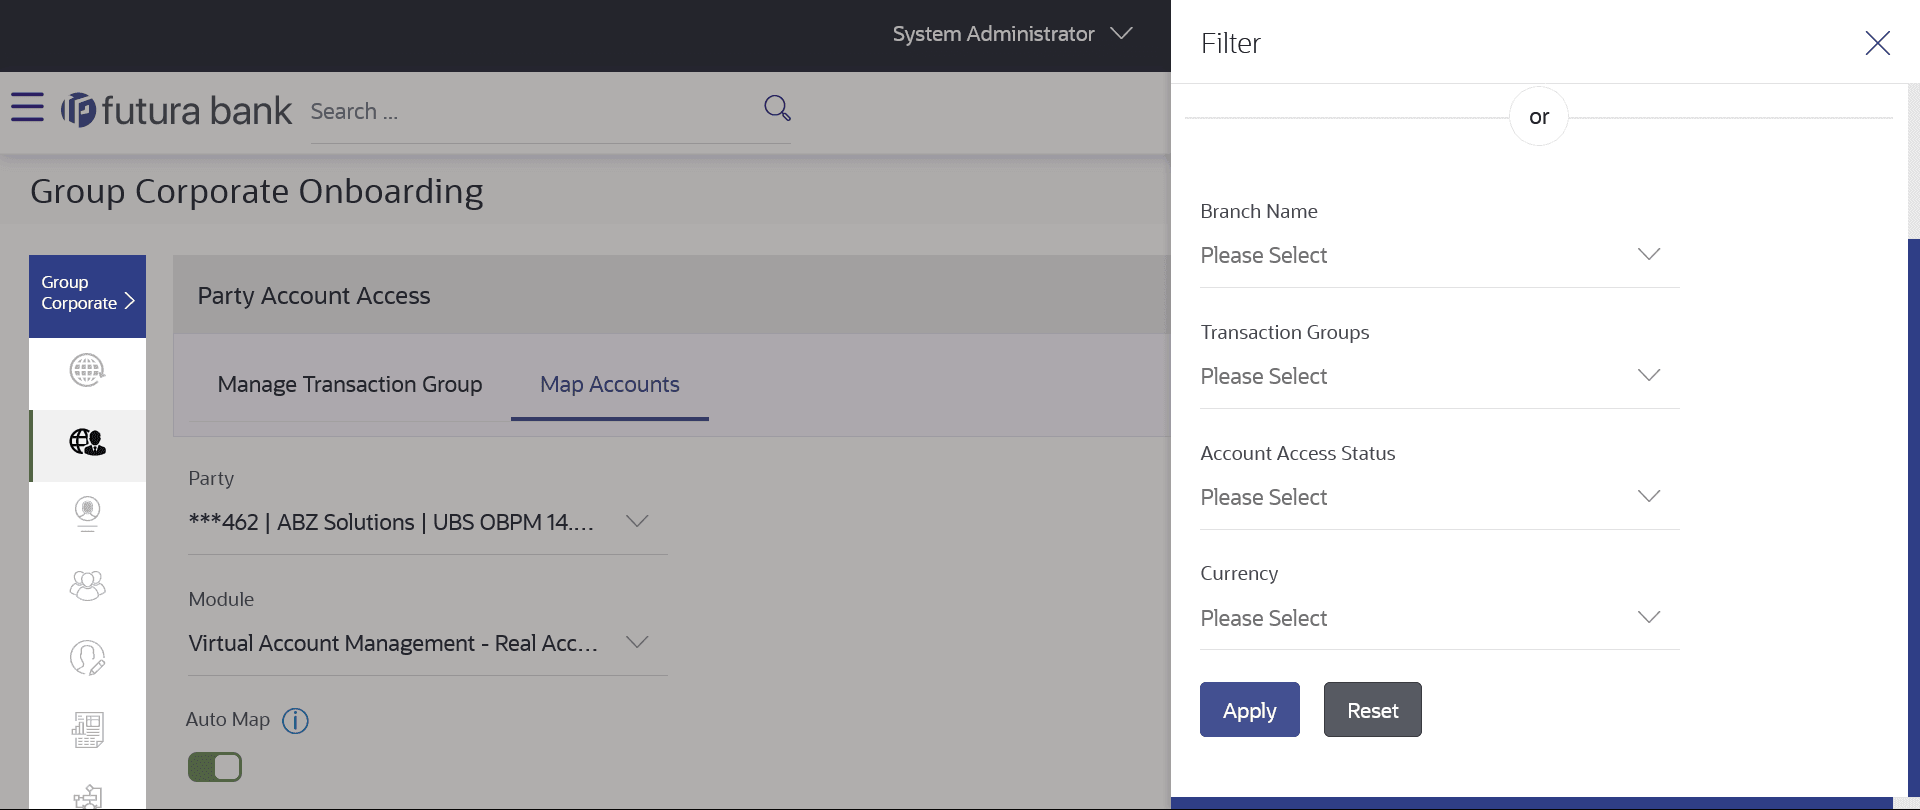Open the report mapping sidebar icon
Image resolution: width=1920 pixels, height=810 pixels.
pos(87,730)
